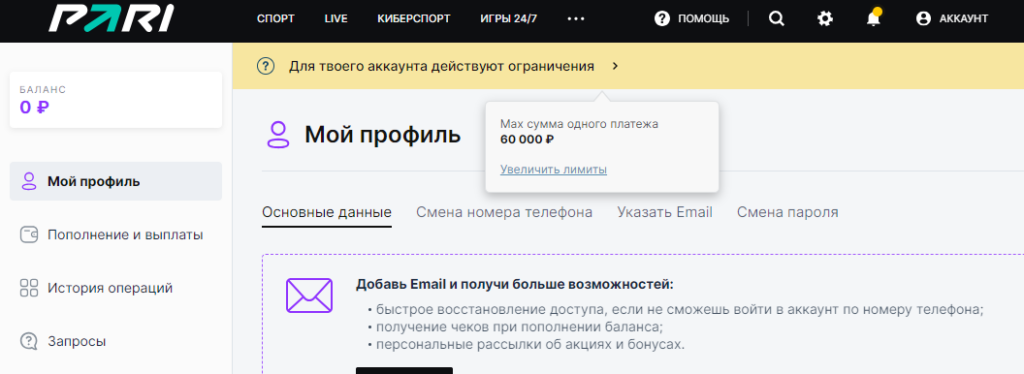Click Добавь Email heading text
This screenshot has height=374, width=1024.
(x=515, y=285)
